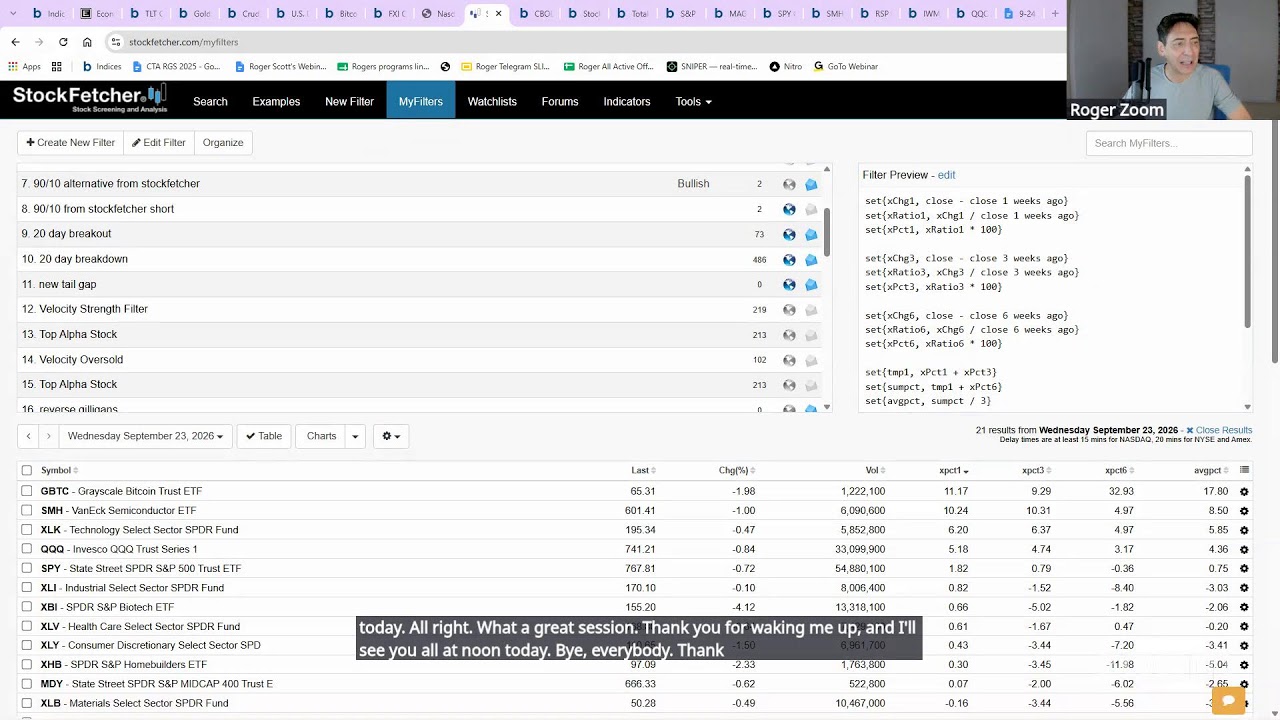Image resolution: width=1280 pixels, height=720 pixels.
Task: Click the Filter Preview scrollbar
Action: [x=1247, y=250]
